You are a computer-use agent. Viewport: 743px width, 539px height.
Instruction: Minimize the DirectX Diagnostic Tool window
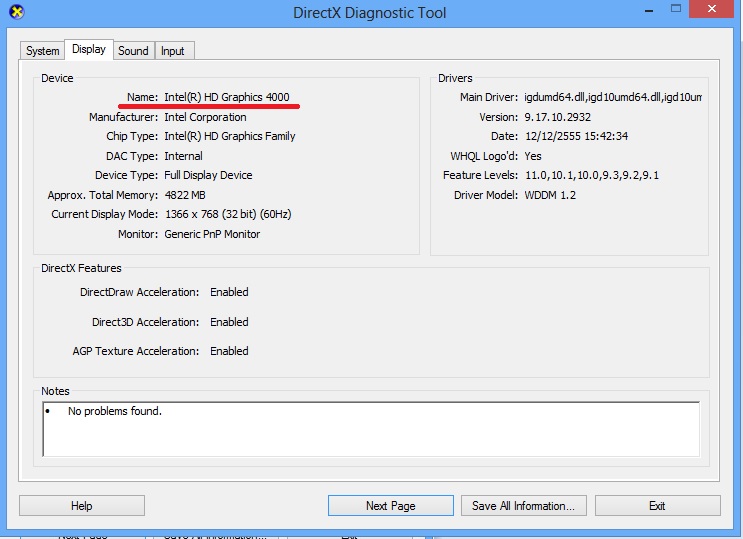[x=649, y=9]
